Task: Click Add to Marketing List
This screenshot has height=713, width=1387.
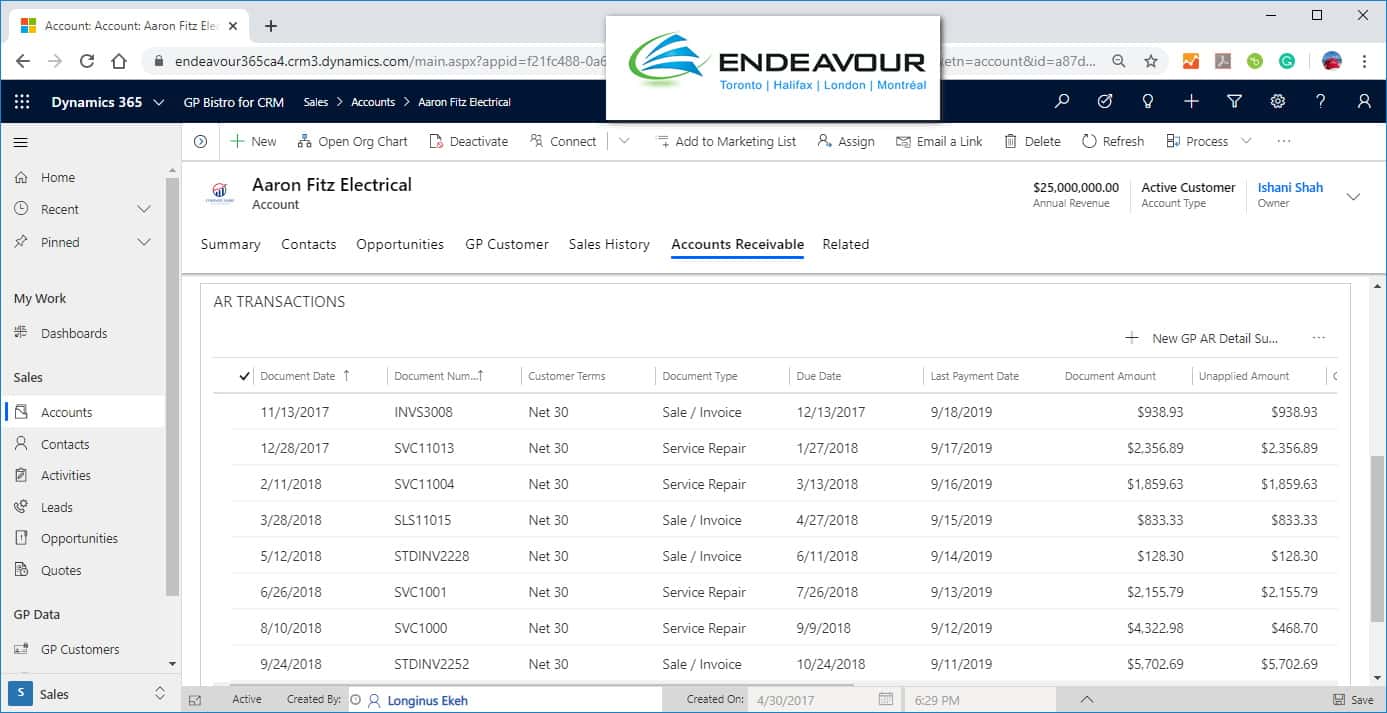Action: pos(726,141)
